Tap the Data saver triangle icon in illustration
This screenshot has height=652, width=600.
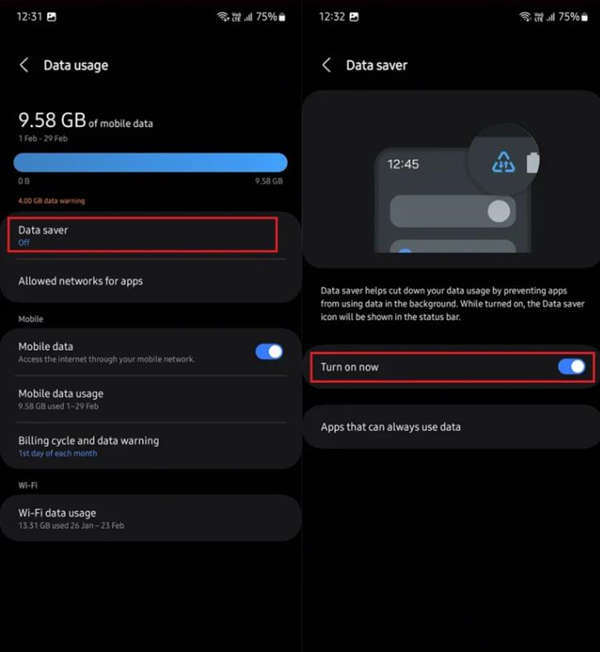coord(503,162)
